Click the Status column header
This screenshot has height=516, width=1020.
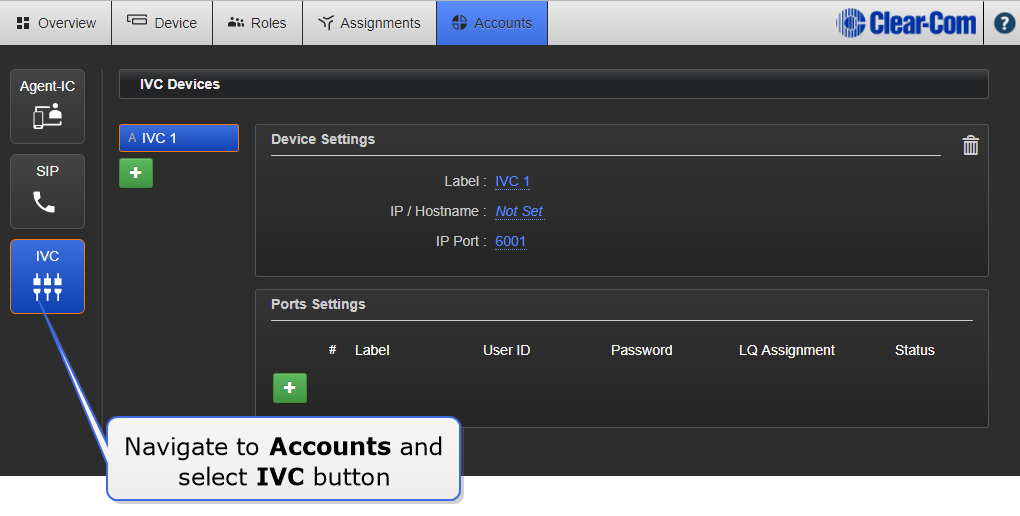coord(914,350)
